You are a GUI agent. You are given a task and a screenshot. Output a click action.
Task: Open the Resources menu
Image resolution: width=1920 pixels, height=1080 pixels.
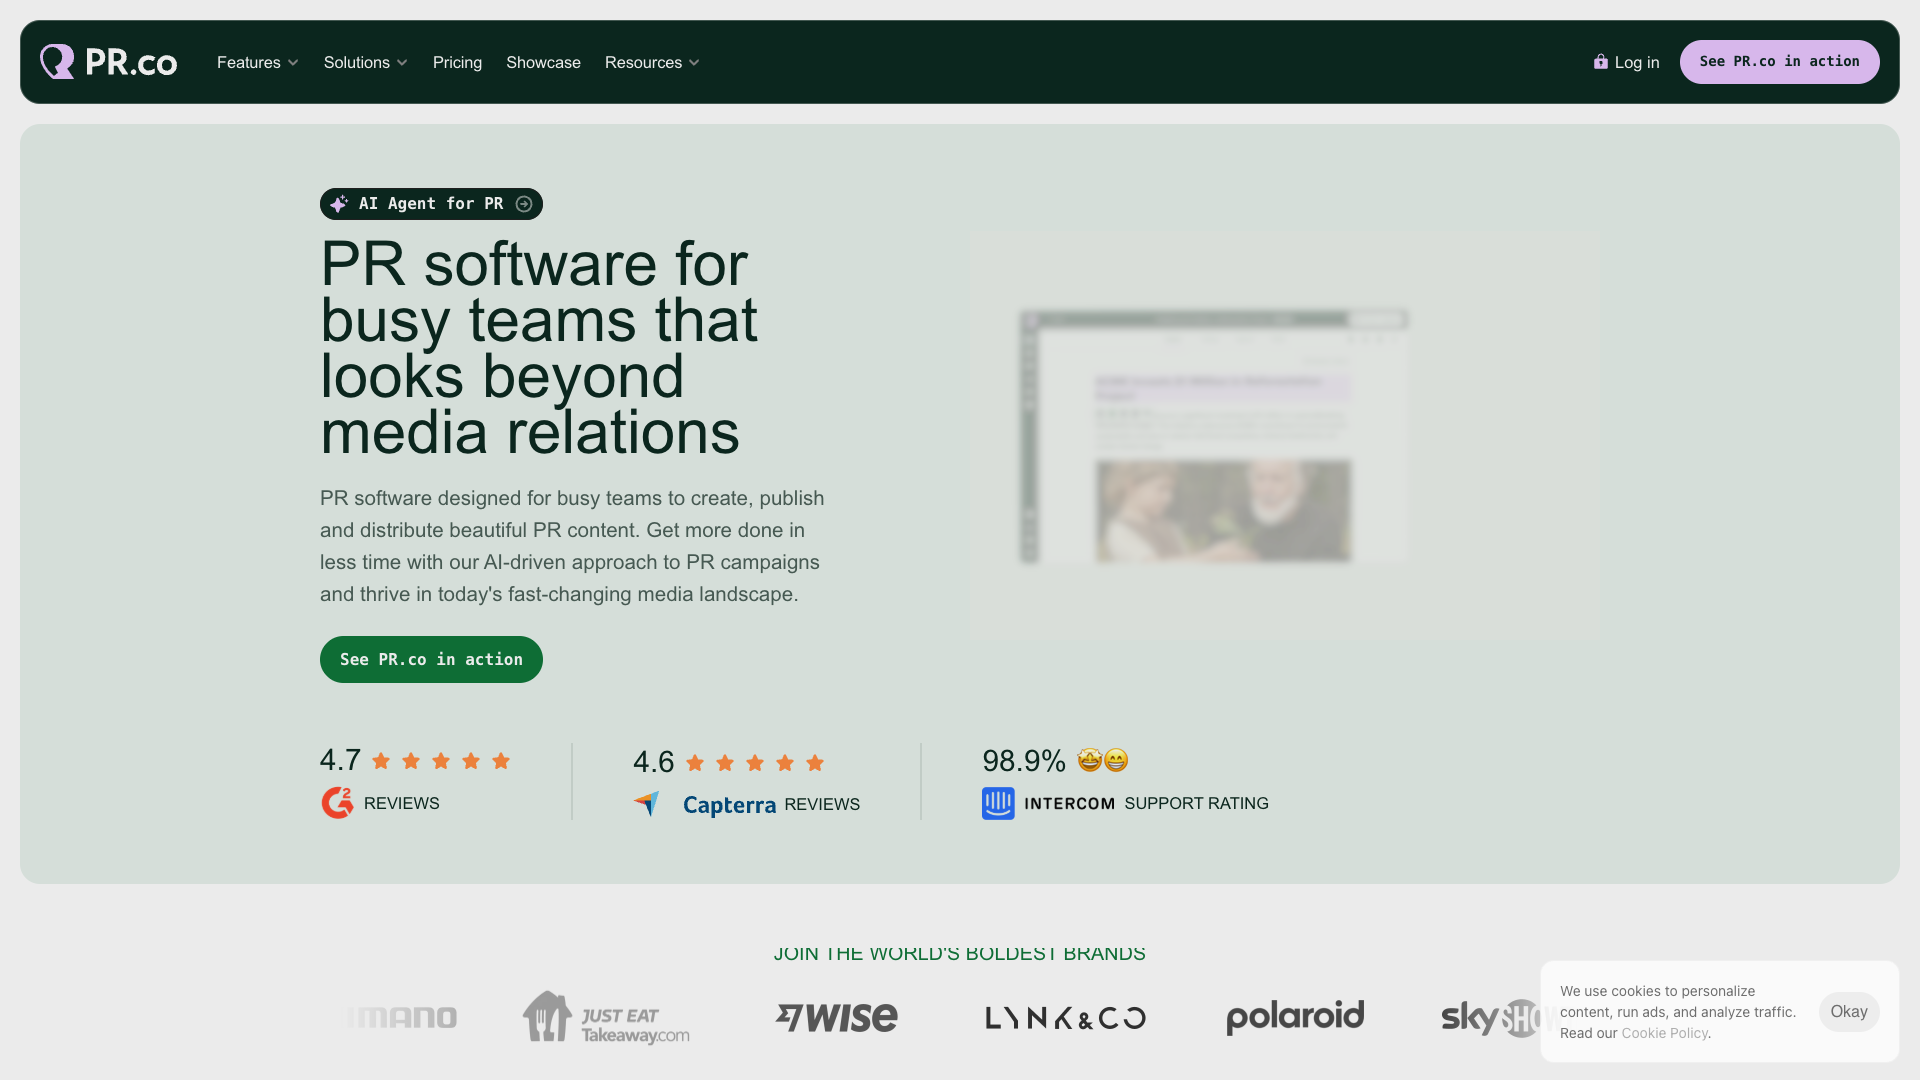click(x=652, y=62)
